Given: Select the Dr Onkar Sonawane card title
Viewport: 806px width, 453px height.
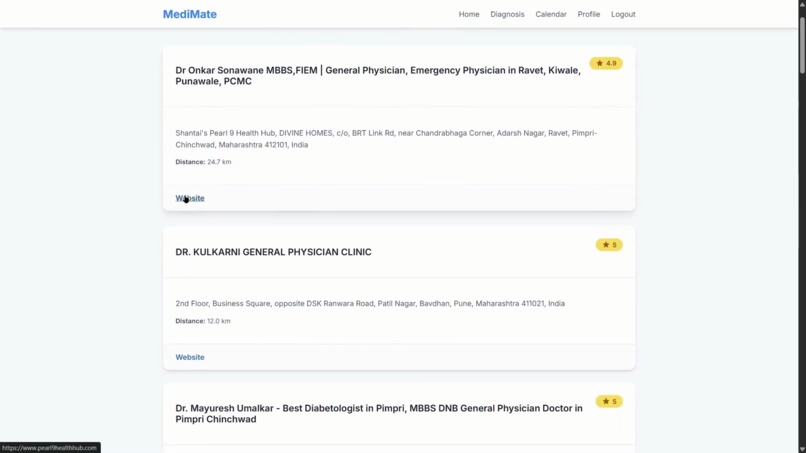Looking at the screenshot, I should [x=378, y=76].
